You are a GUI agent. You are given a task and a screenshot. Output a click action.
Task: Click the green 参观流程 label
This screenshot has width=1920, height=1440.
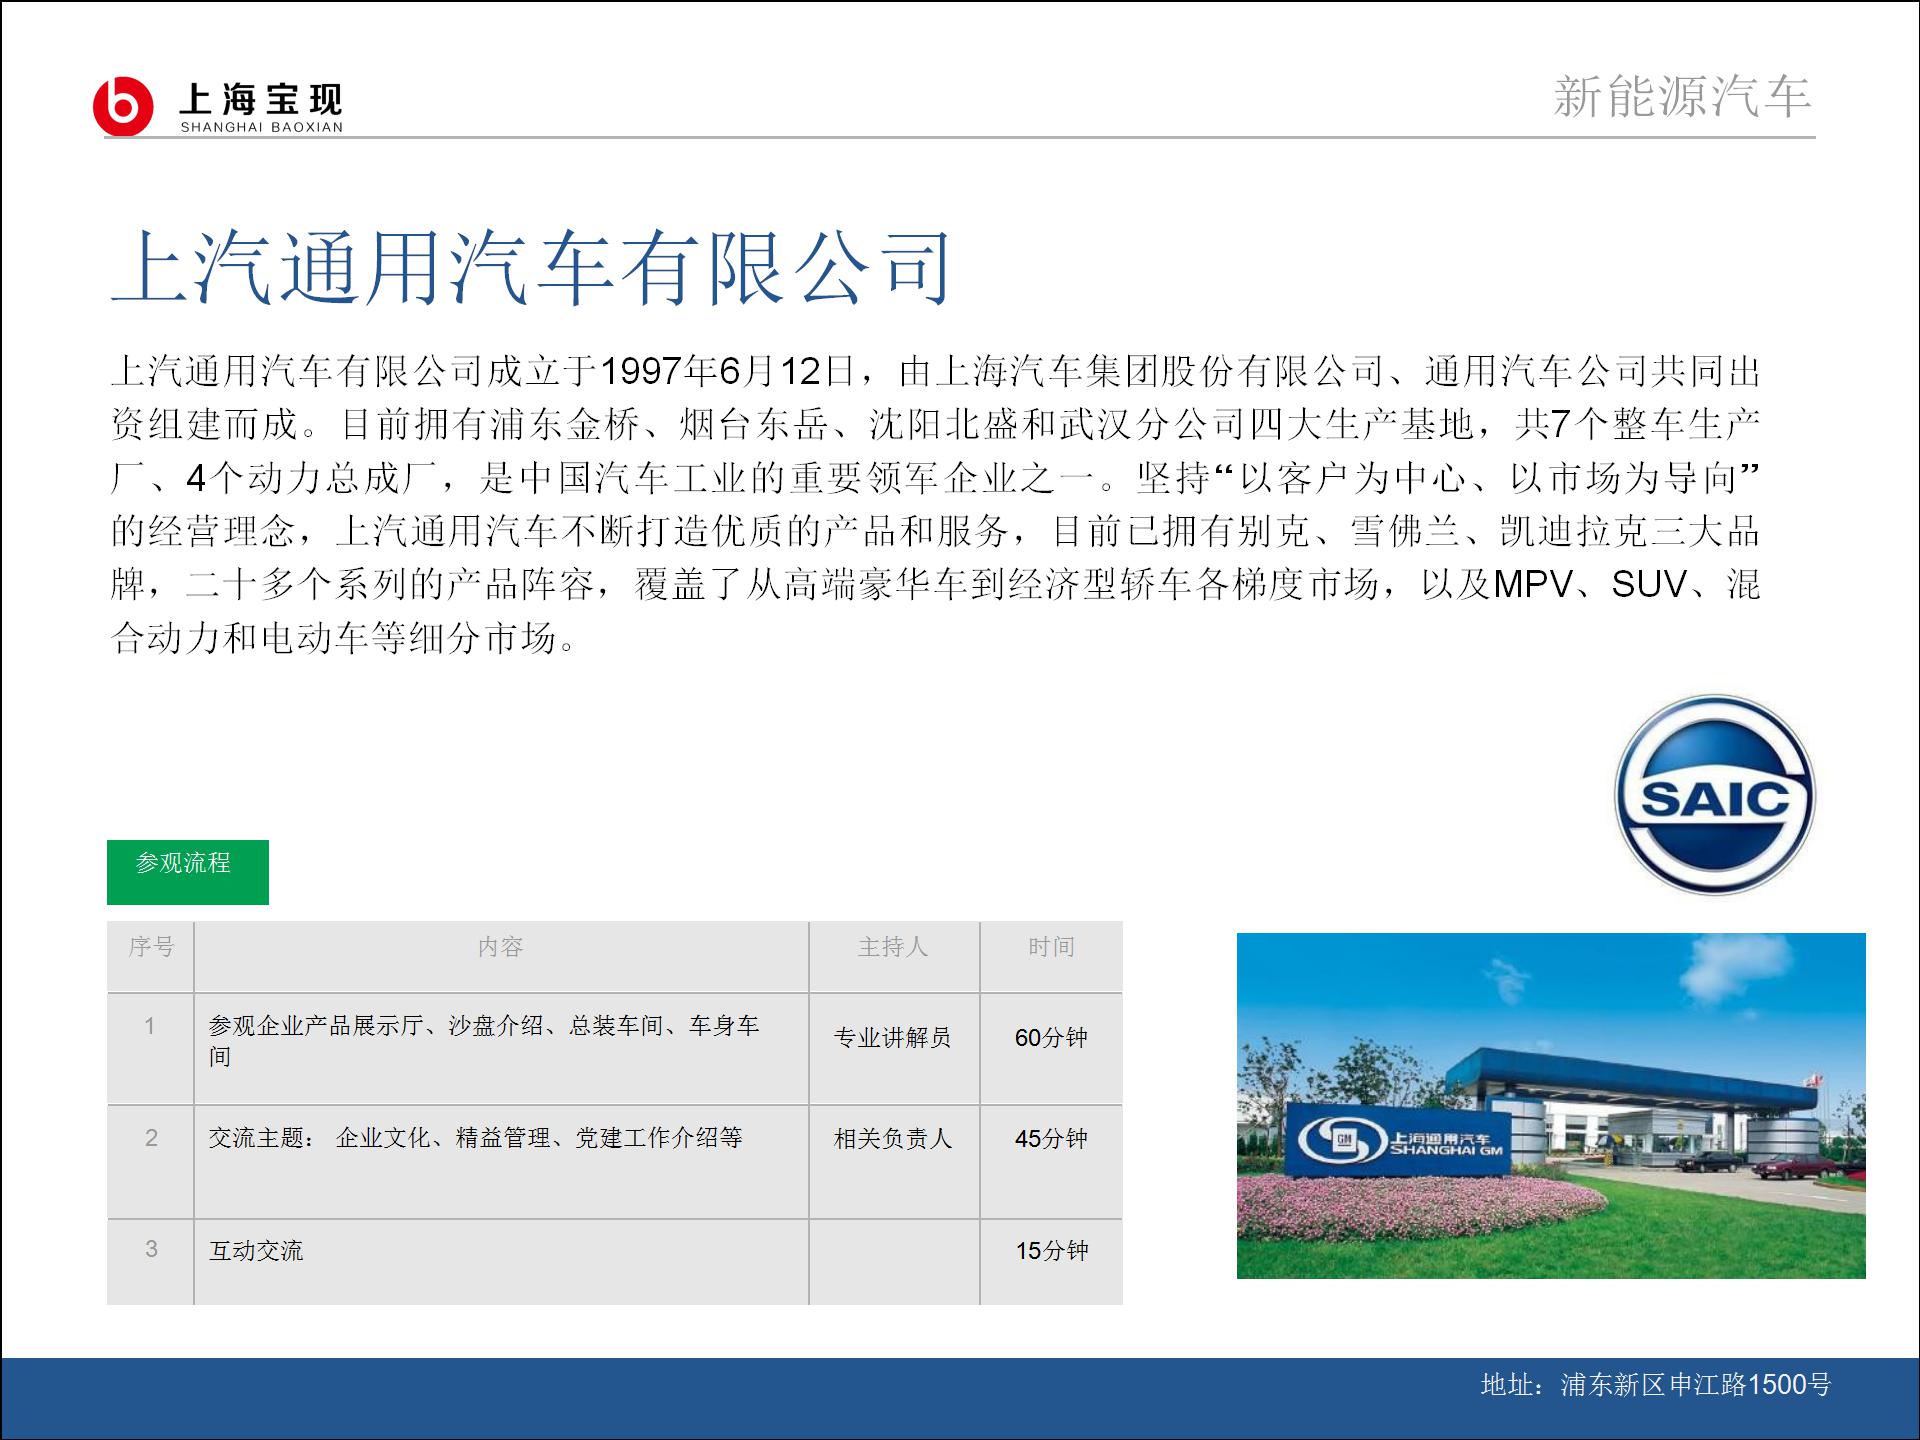(x=188, y=872)
